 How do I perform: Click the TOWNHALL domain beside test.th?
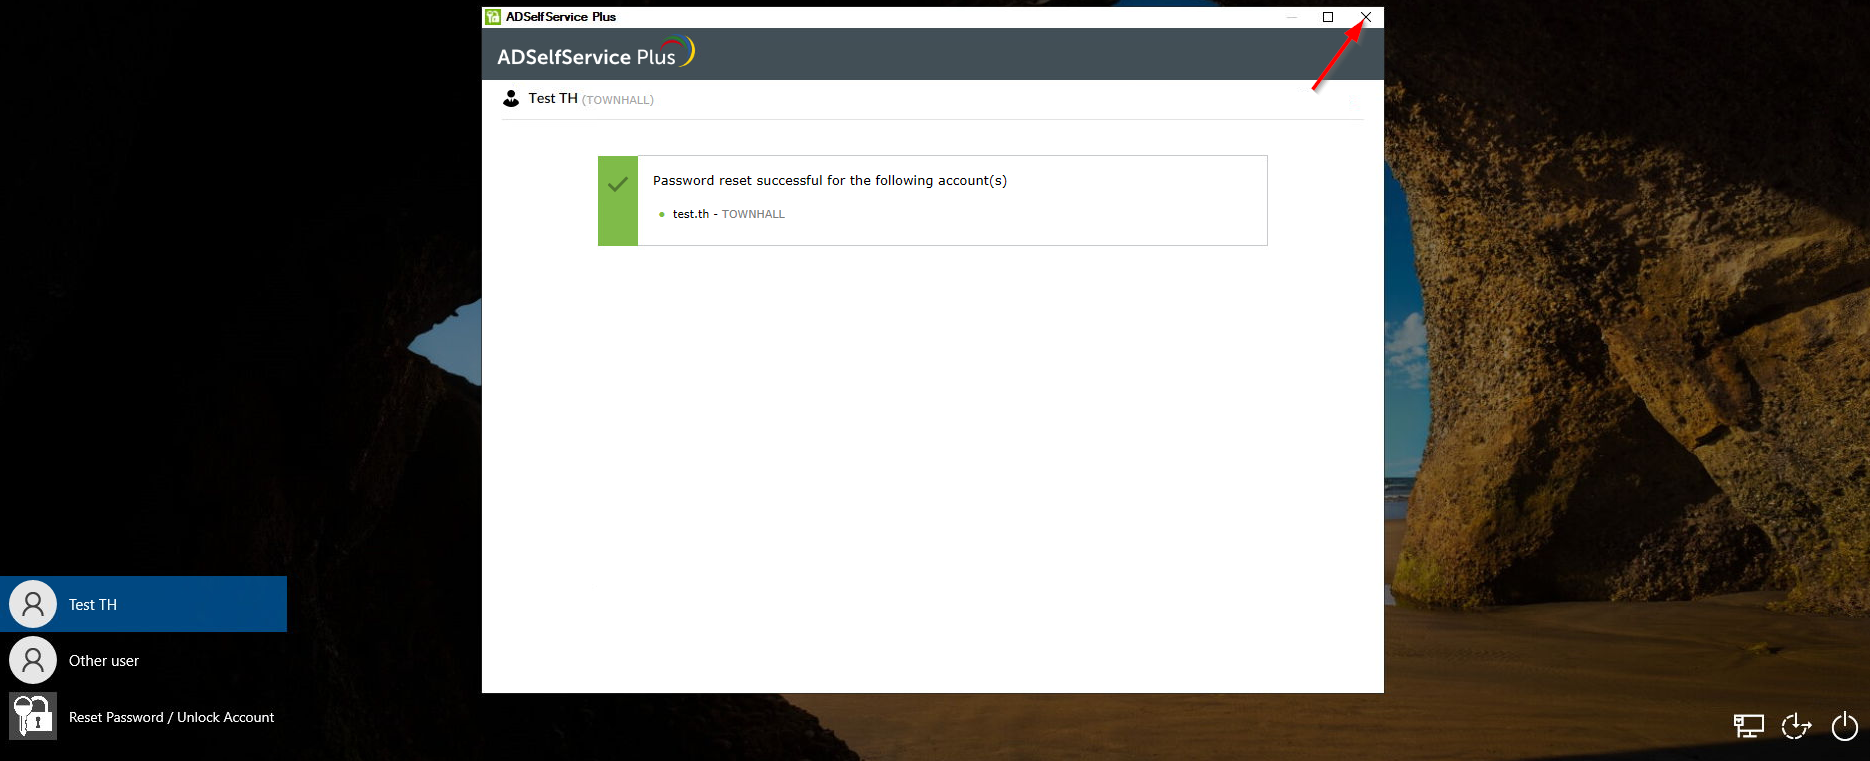753,214
